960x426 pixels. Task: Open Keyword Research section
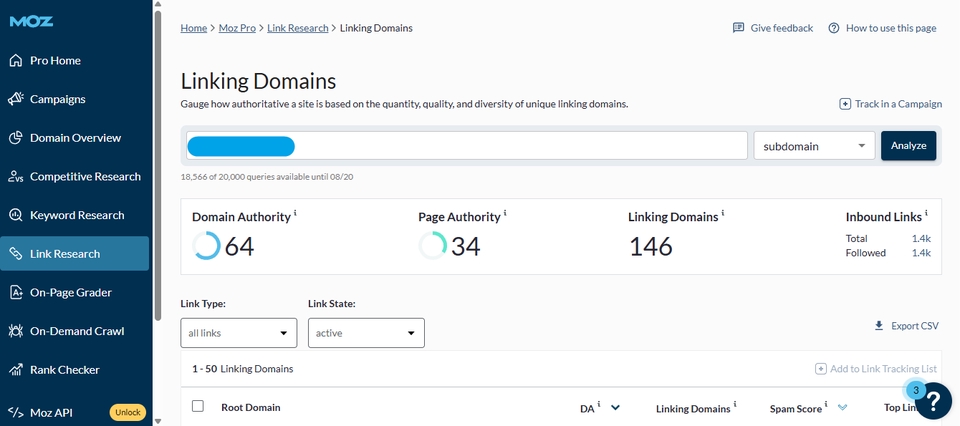click(75, 215)
